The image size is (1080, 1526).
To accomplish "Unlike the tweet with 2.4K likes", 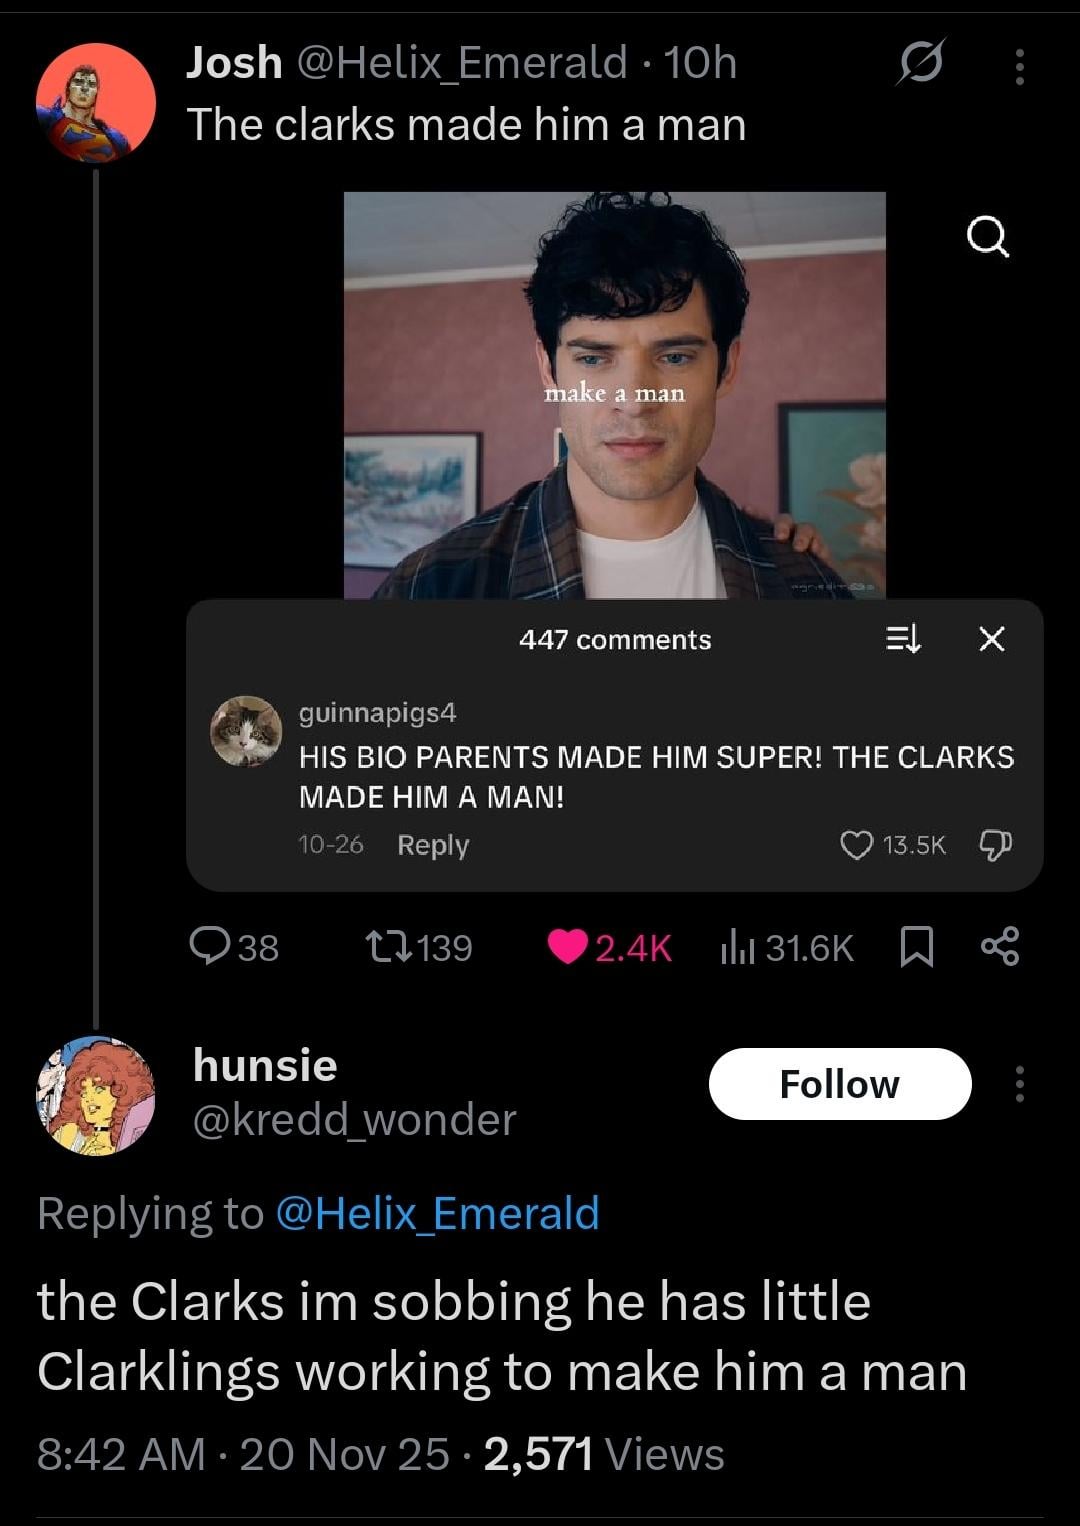I will (568, 946).
